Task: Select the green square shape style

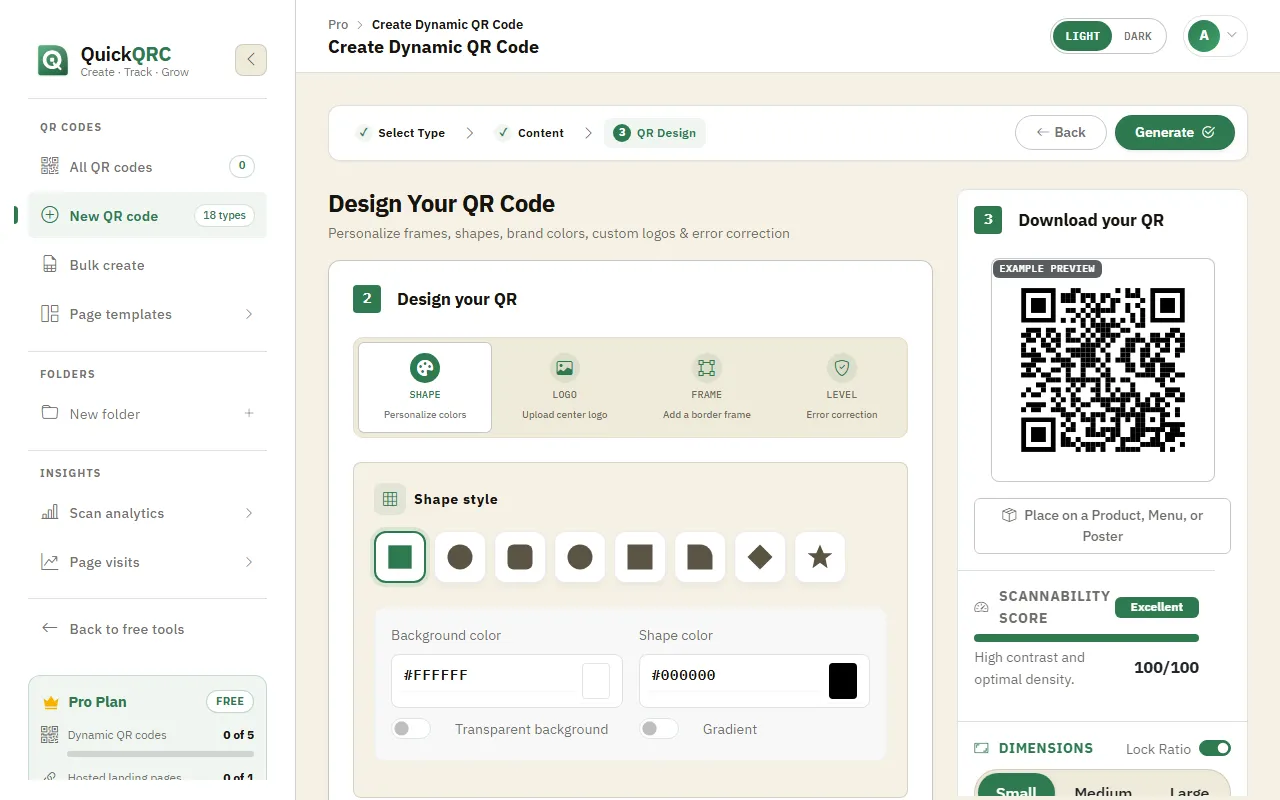Action: [x=400, y=557]
